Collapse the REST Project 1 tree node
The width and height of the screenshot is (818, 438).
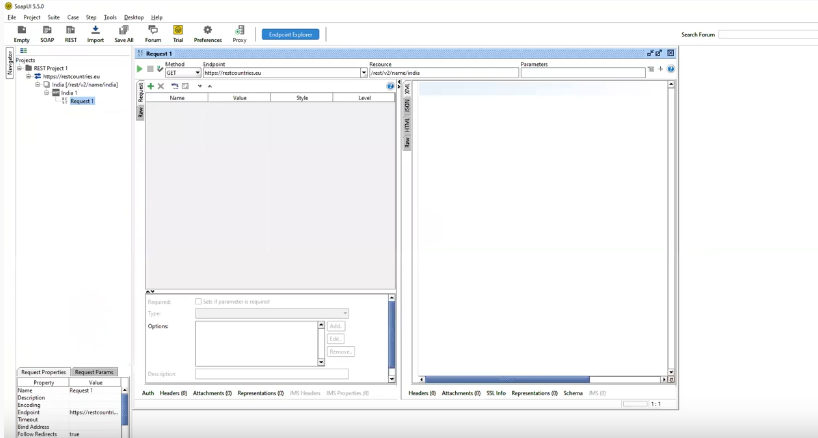22,68
